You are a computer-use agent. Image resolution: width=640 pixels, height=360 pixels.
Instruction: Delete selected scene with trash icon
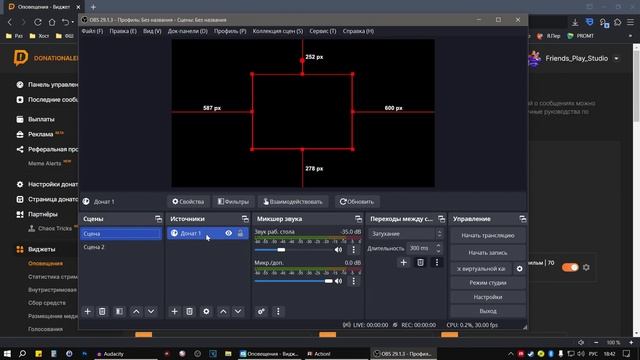point(102,311)
